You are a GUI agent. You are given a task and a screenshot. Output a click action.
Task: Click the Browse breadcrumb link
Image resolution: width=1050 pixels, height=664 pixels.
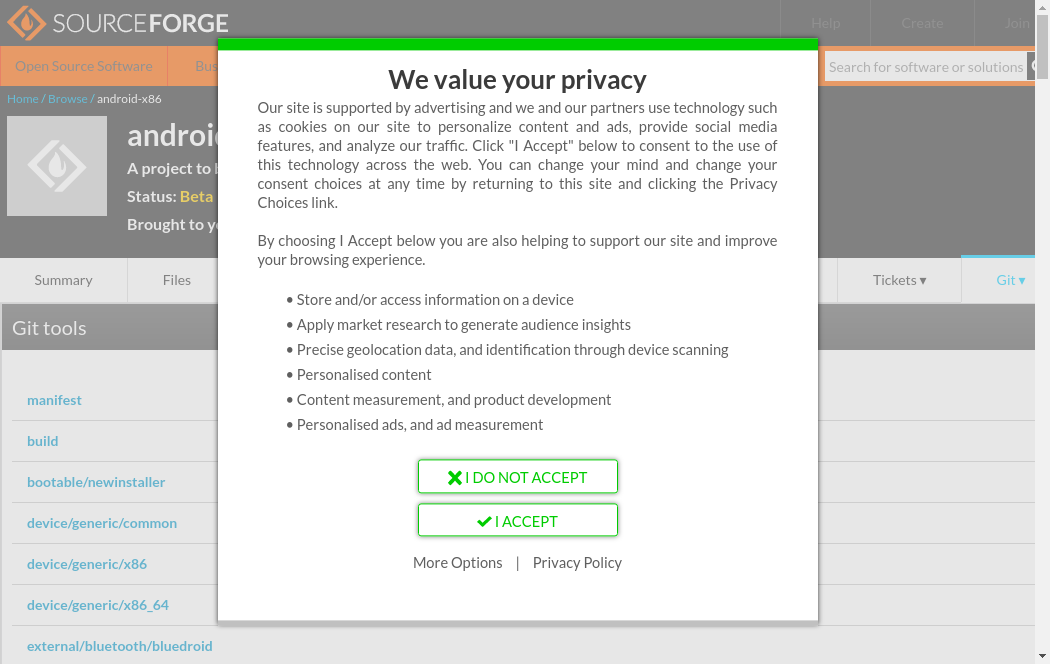pos(67,99)
